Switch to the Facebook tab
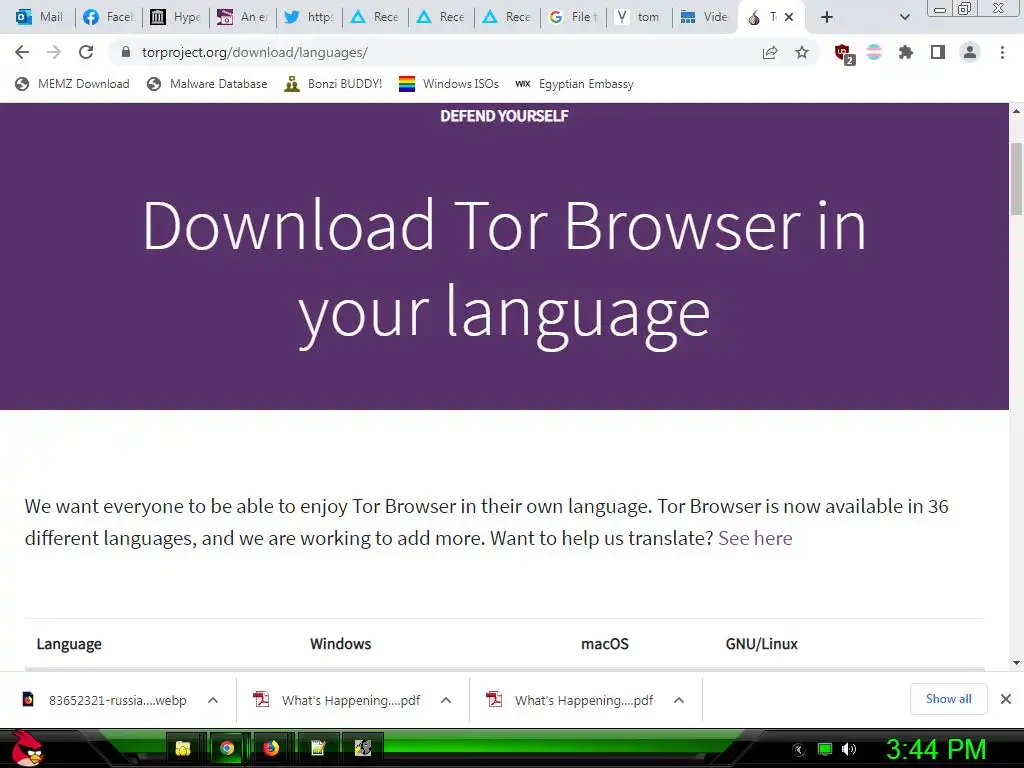Viewport: 1024px width, 768px height. click(108, 17)
